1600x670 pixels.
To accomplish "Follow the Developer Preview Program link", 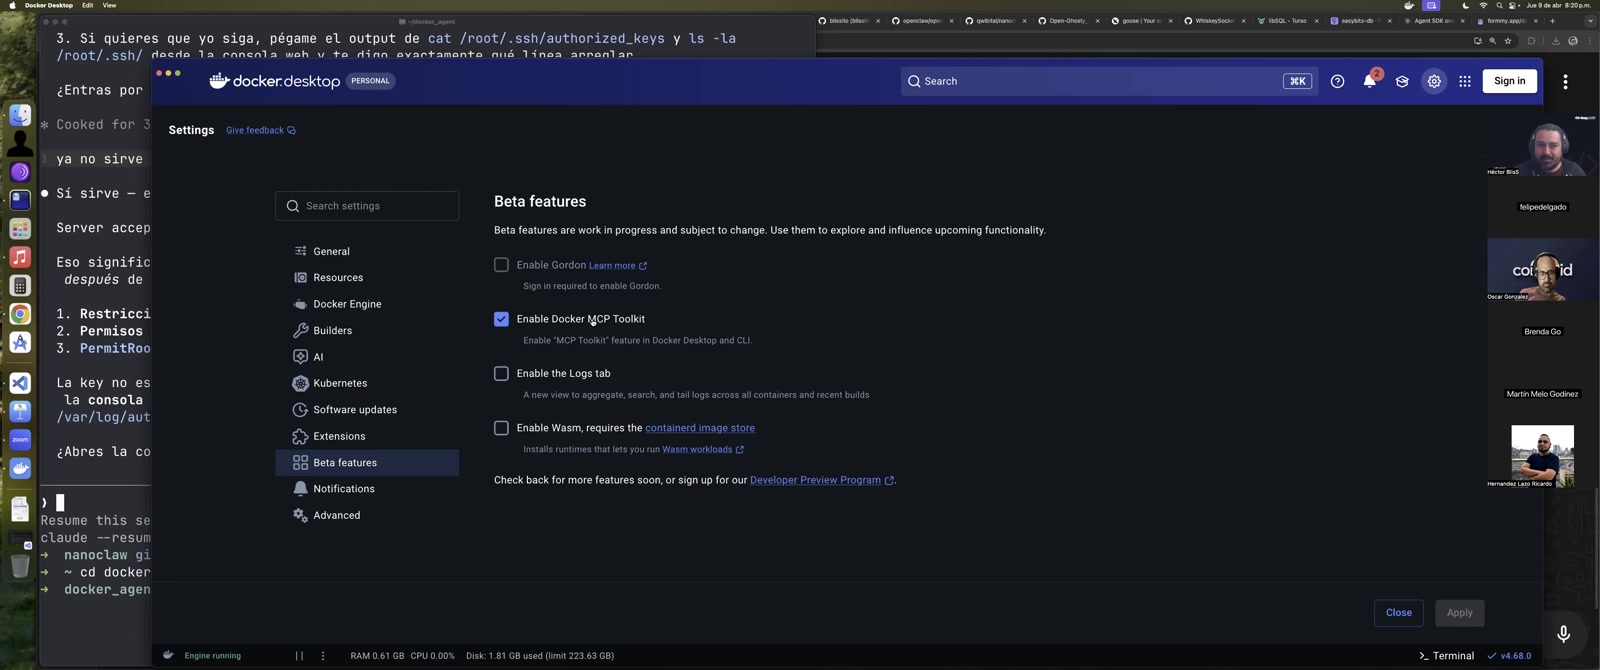I will pos(815,480).
